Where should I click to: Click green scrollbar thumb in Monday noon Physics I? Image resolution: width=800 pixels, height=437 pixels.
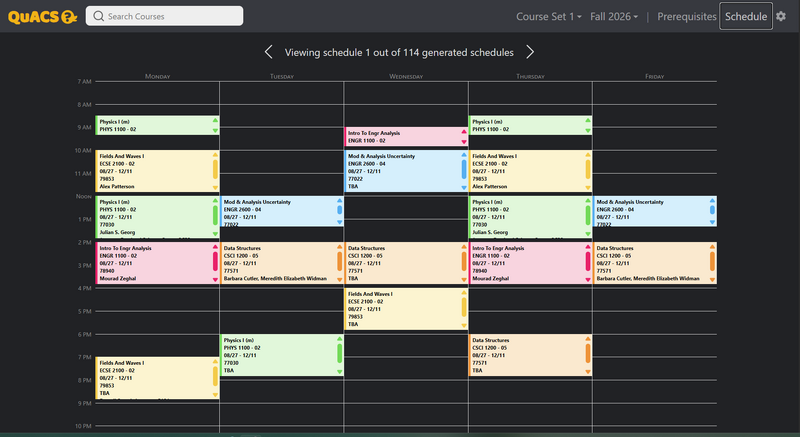215,216
